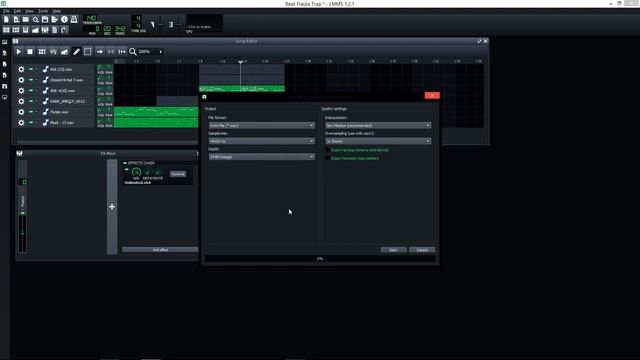Image resolution: width=640 pixels, height=360 pixels.
Task: Mute the Closed Hi-Hat 7.wav track
Action: tap(31, 80)
